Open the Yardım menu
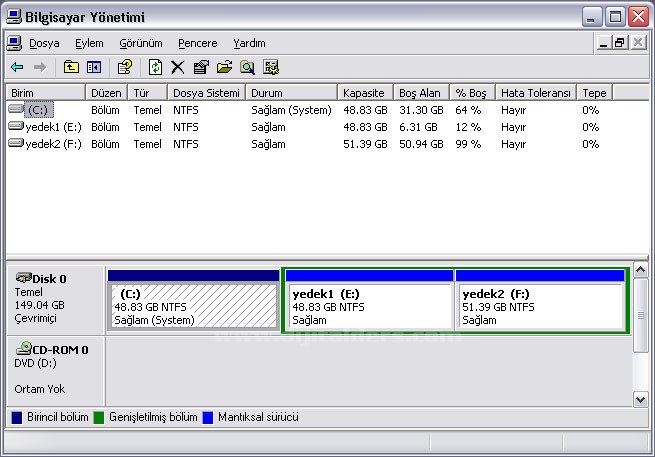 tap(249, 43)
